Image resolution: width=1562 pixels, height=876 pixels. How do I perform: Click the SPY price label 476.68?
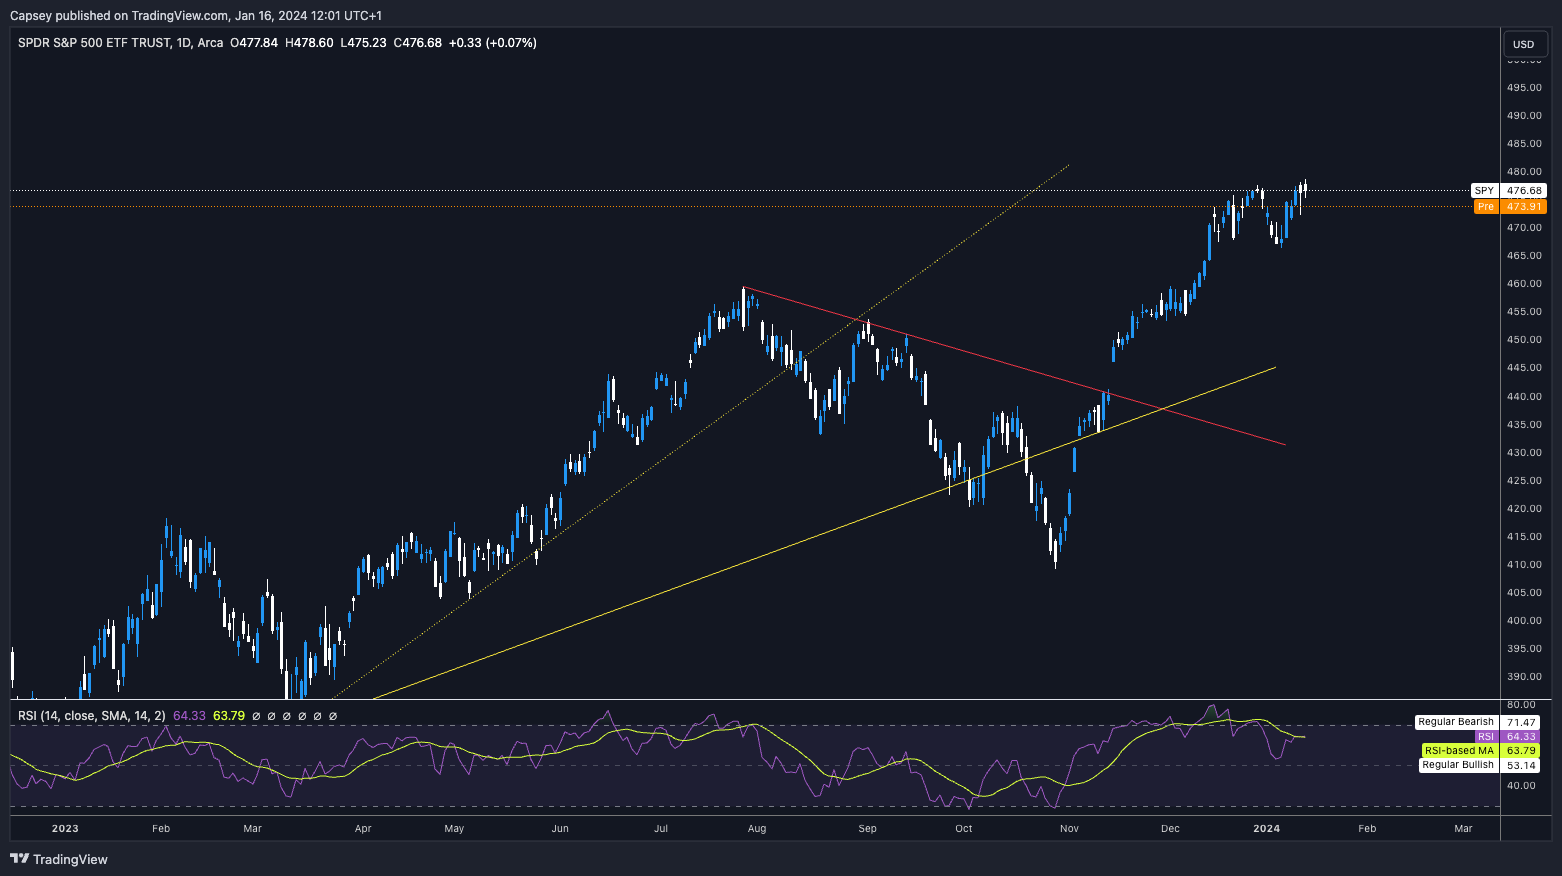pyautogui.click(x=1524, y=190)
